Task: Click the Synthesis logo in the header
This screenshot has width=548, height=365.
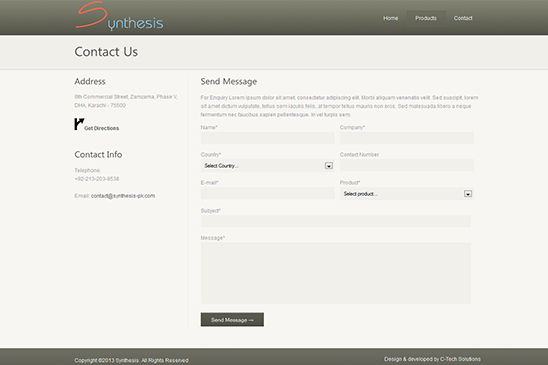Action: tap(119, 16)
